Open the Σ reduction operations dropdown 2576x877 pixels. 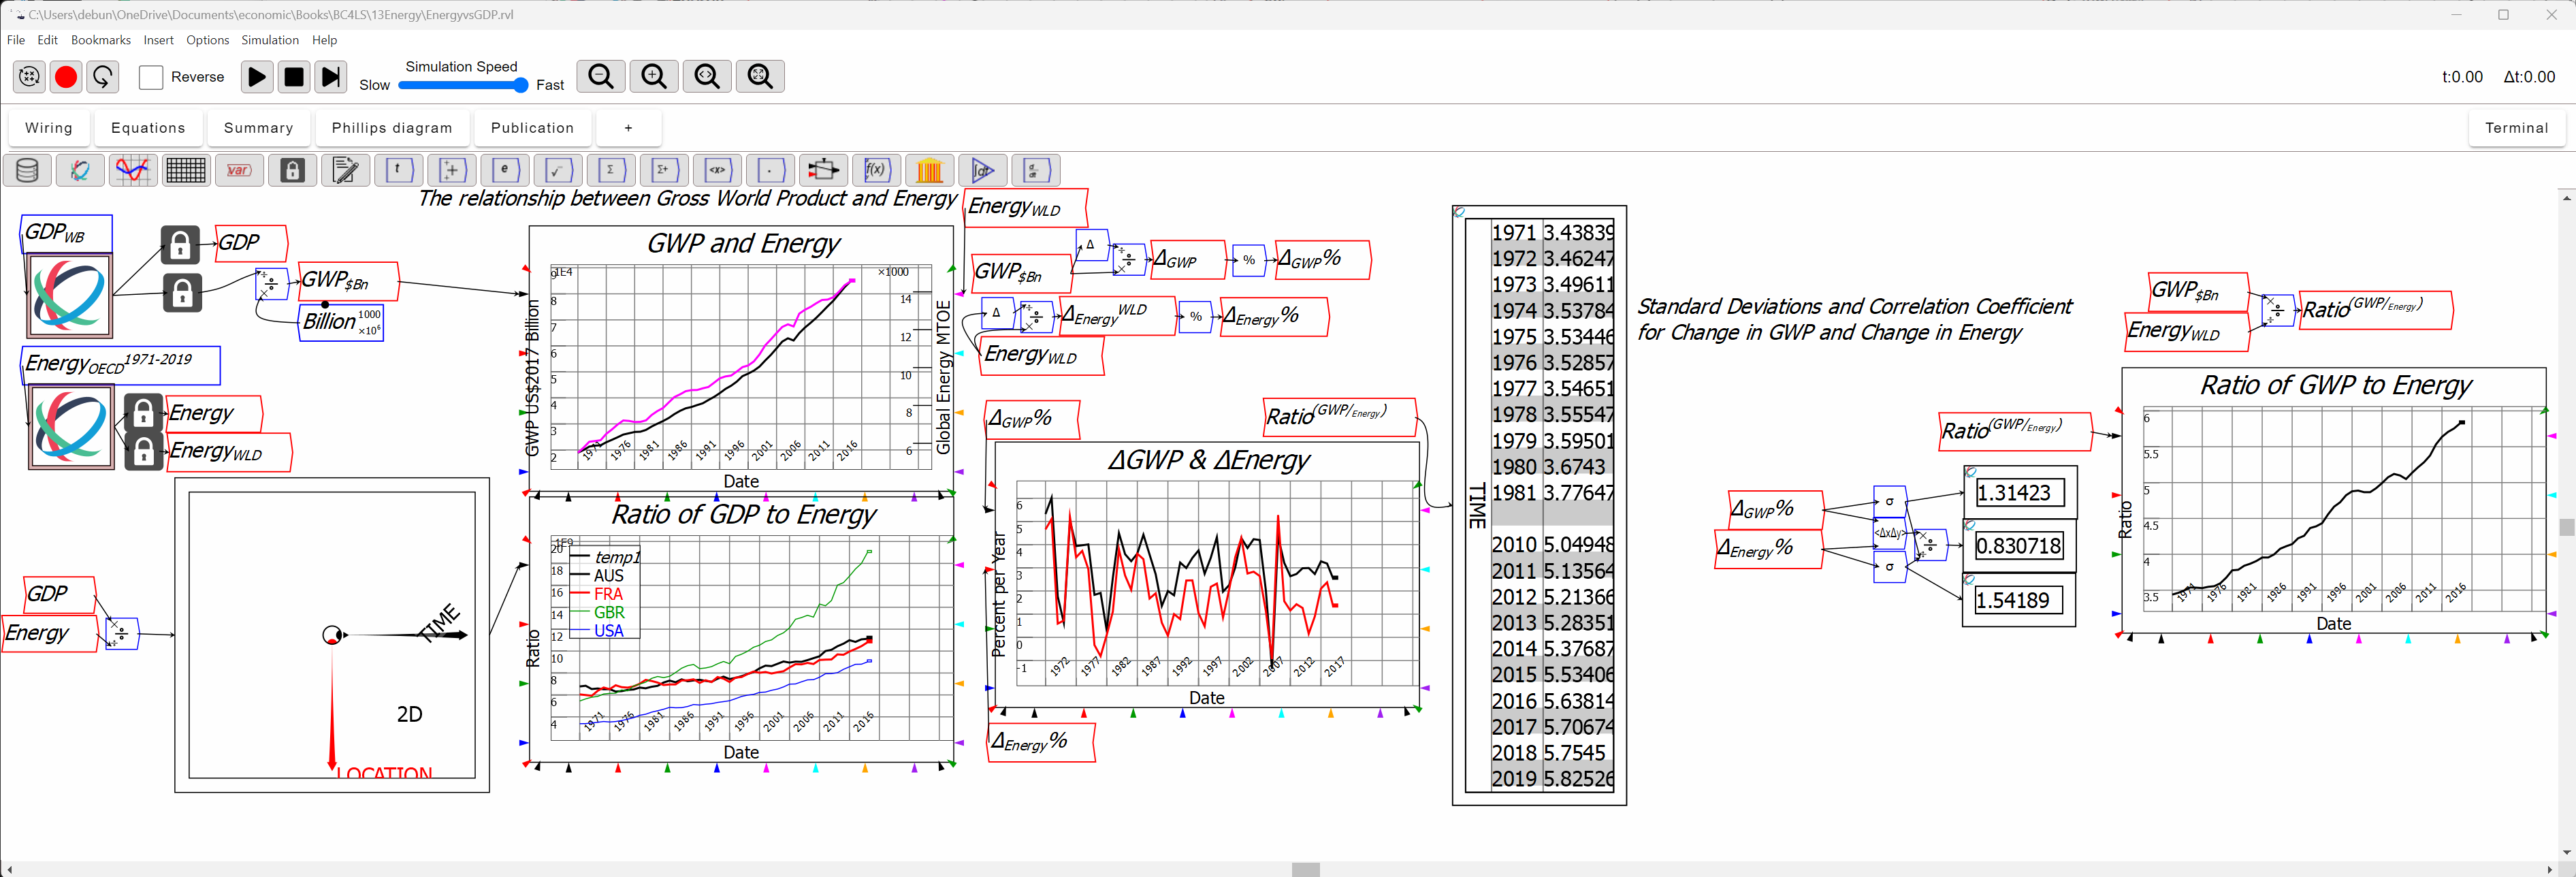[x=610, y=170]
